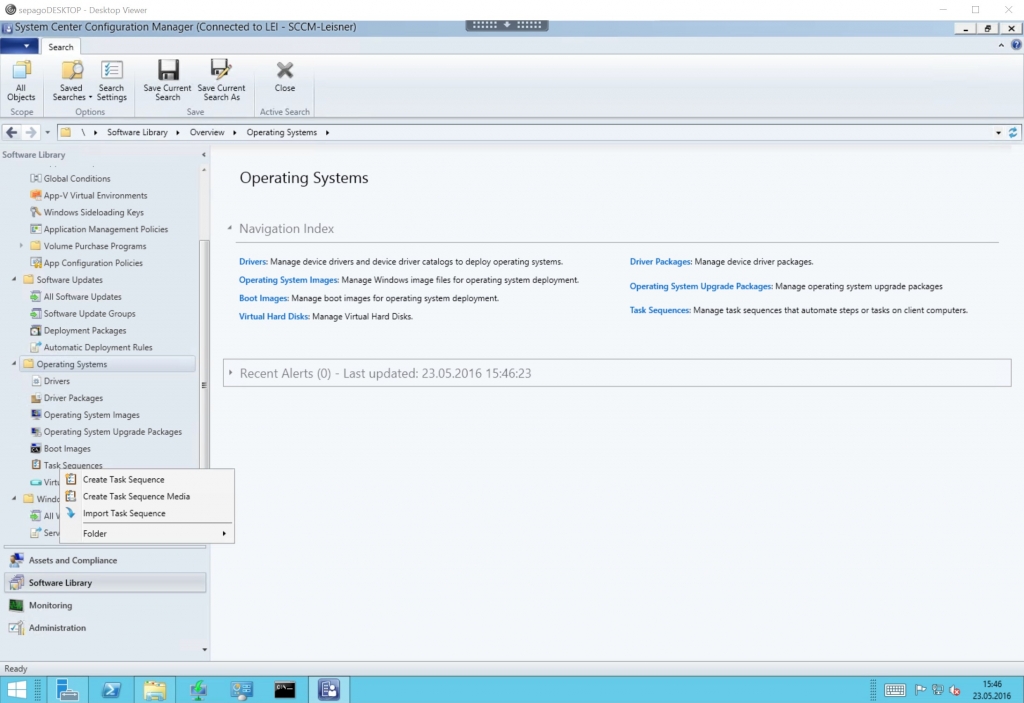Viewport: 1024px width, 703px height.
Task: Open the Driver Packages link
Action: point(660,261)
